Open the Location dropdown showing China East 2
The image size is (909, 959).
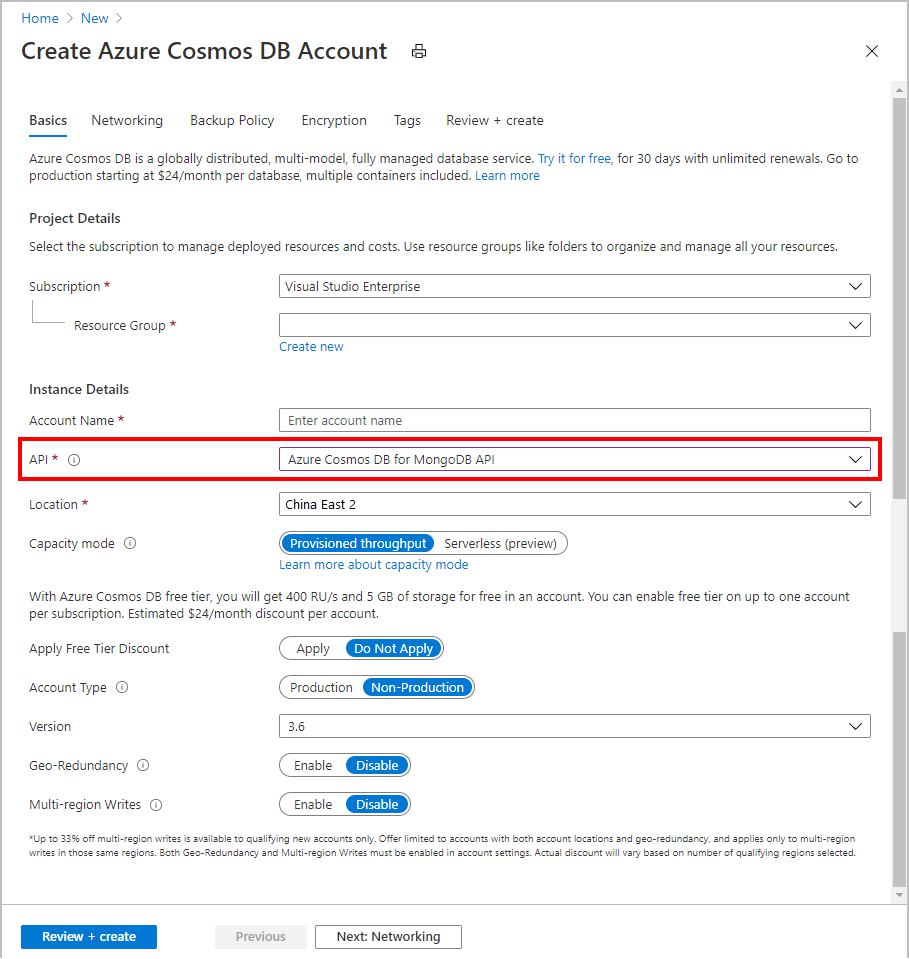(574, 505)
